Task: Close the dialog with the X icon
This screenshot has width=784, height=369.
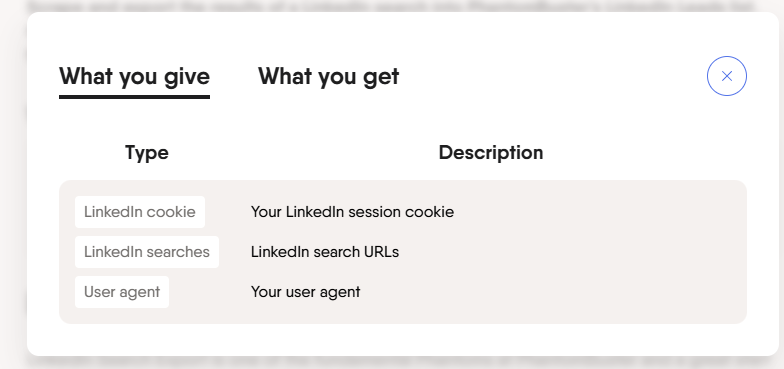Action: tap(726, 76)
